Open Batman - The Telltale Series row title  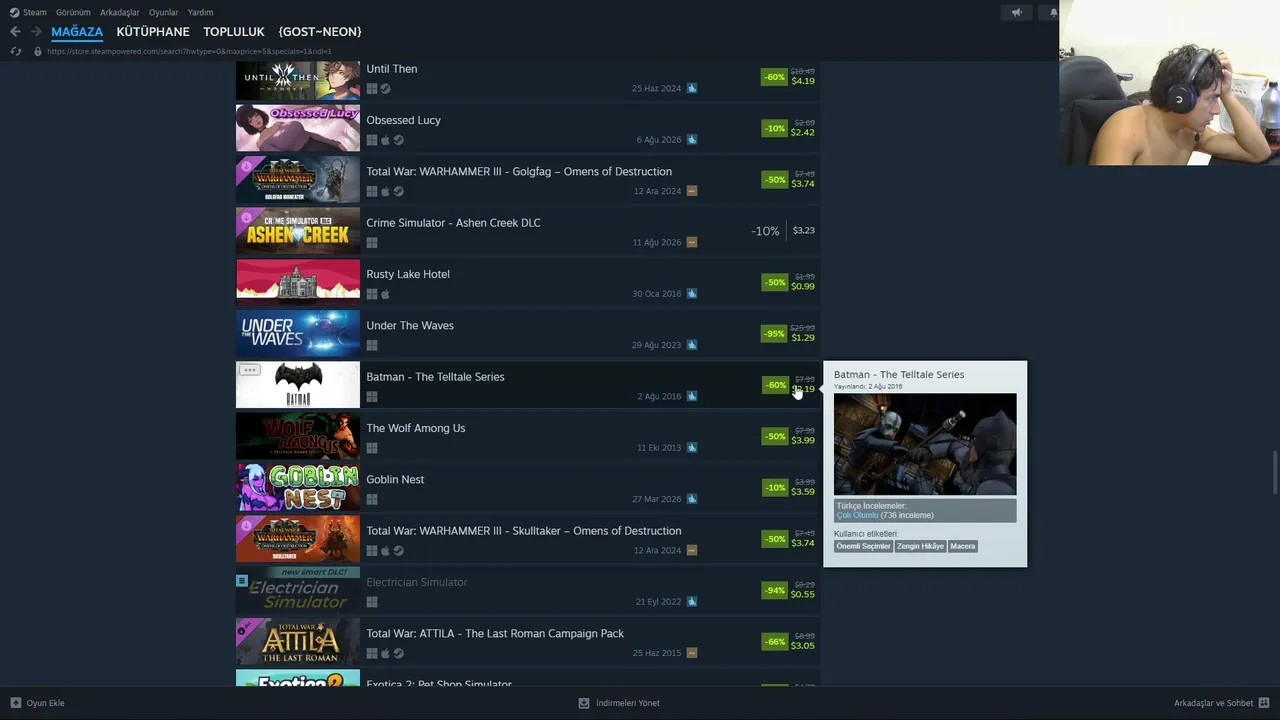[435, 377]
